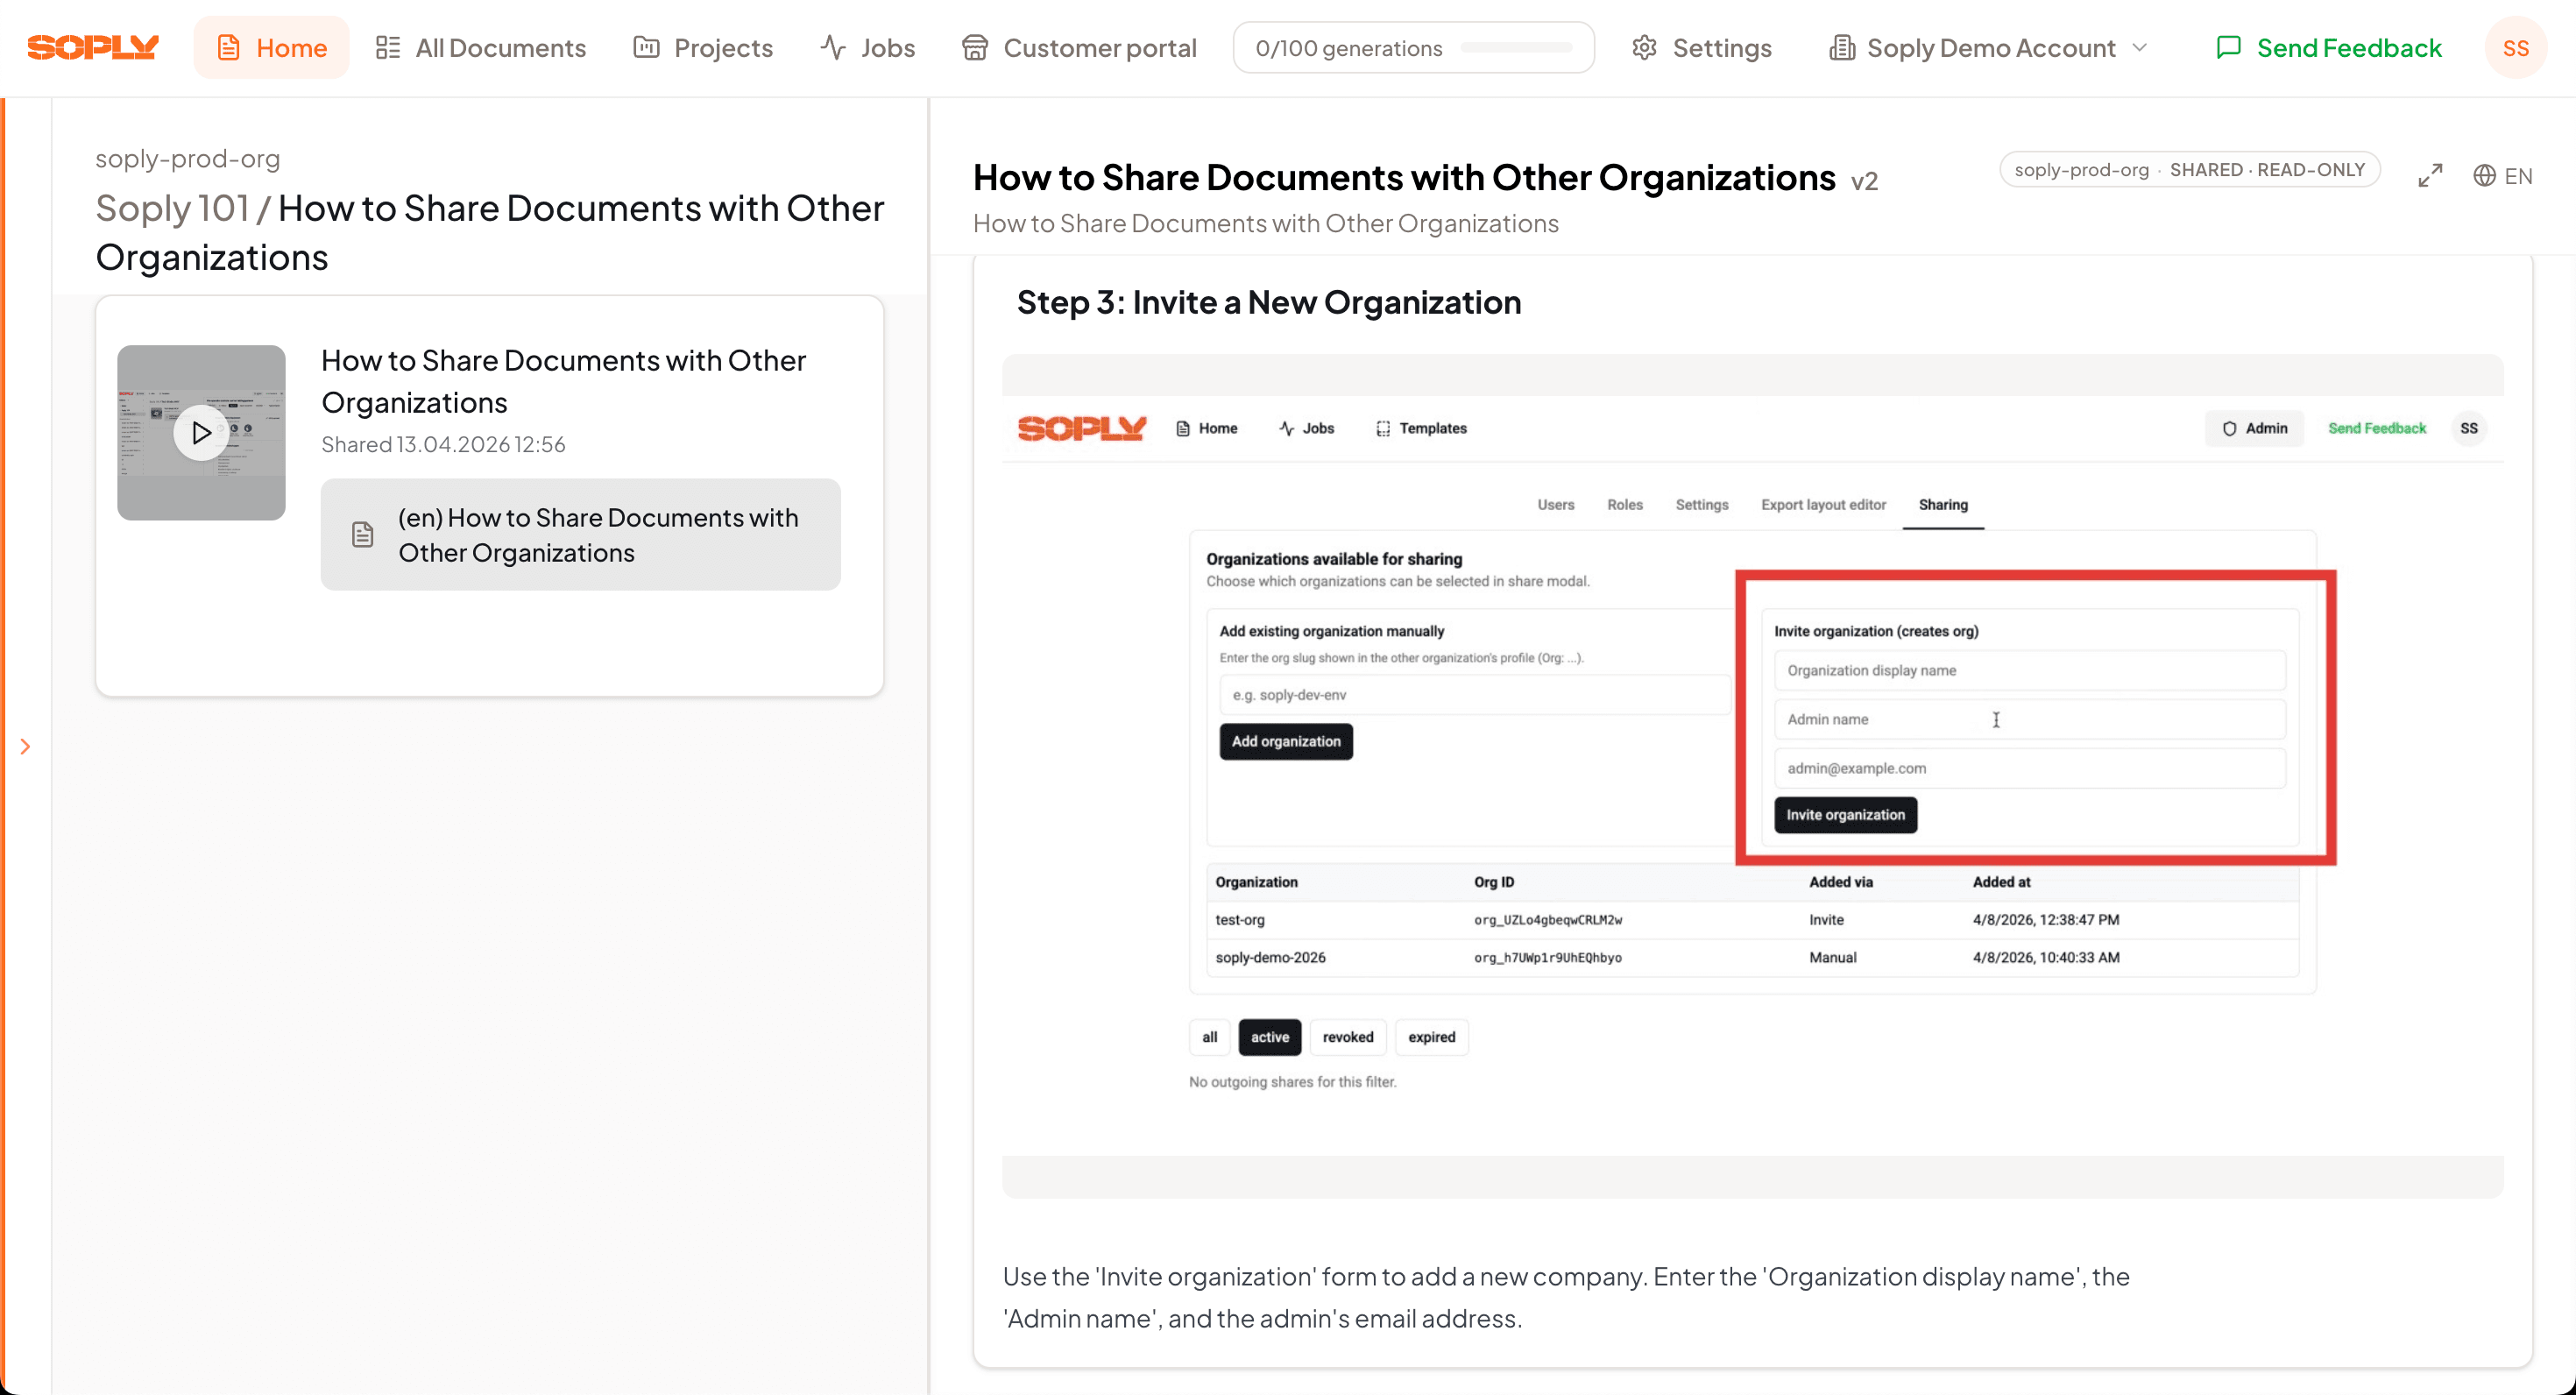Open the EN language selector

pos(2502,175)
